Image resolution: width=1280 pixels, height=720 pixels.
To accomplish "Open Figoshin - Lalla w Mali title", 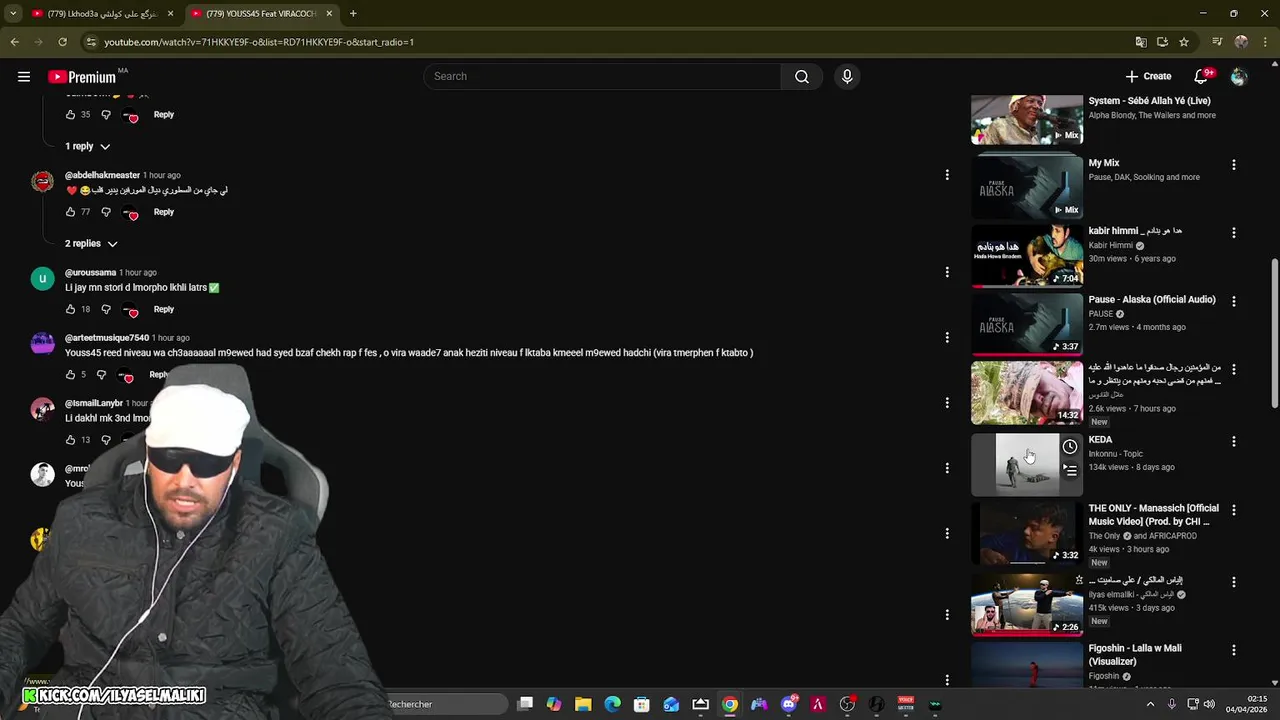I will click(x=1135, y=655).
